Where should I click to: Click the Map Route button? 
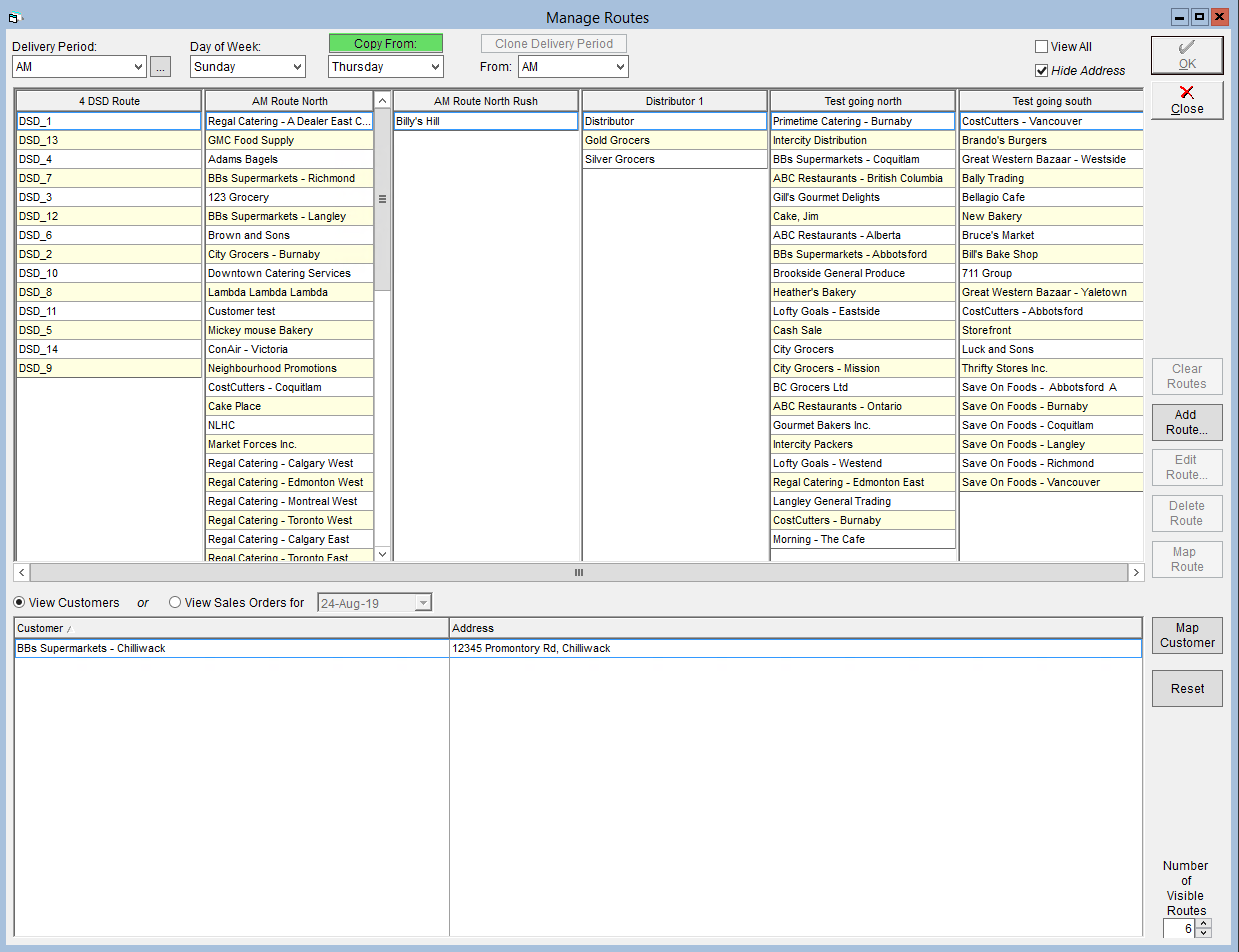pyautogui.click(x=1187, y=559)
